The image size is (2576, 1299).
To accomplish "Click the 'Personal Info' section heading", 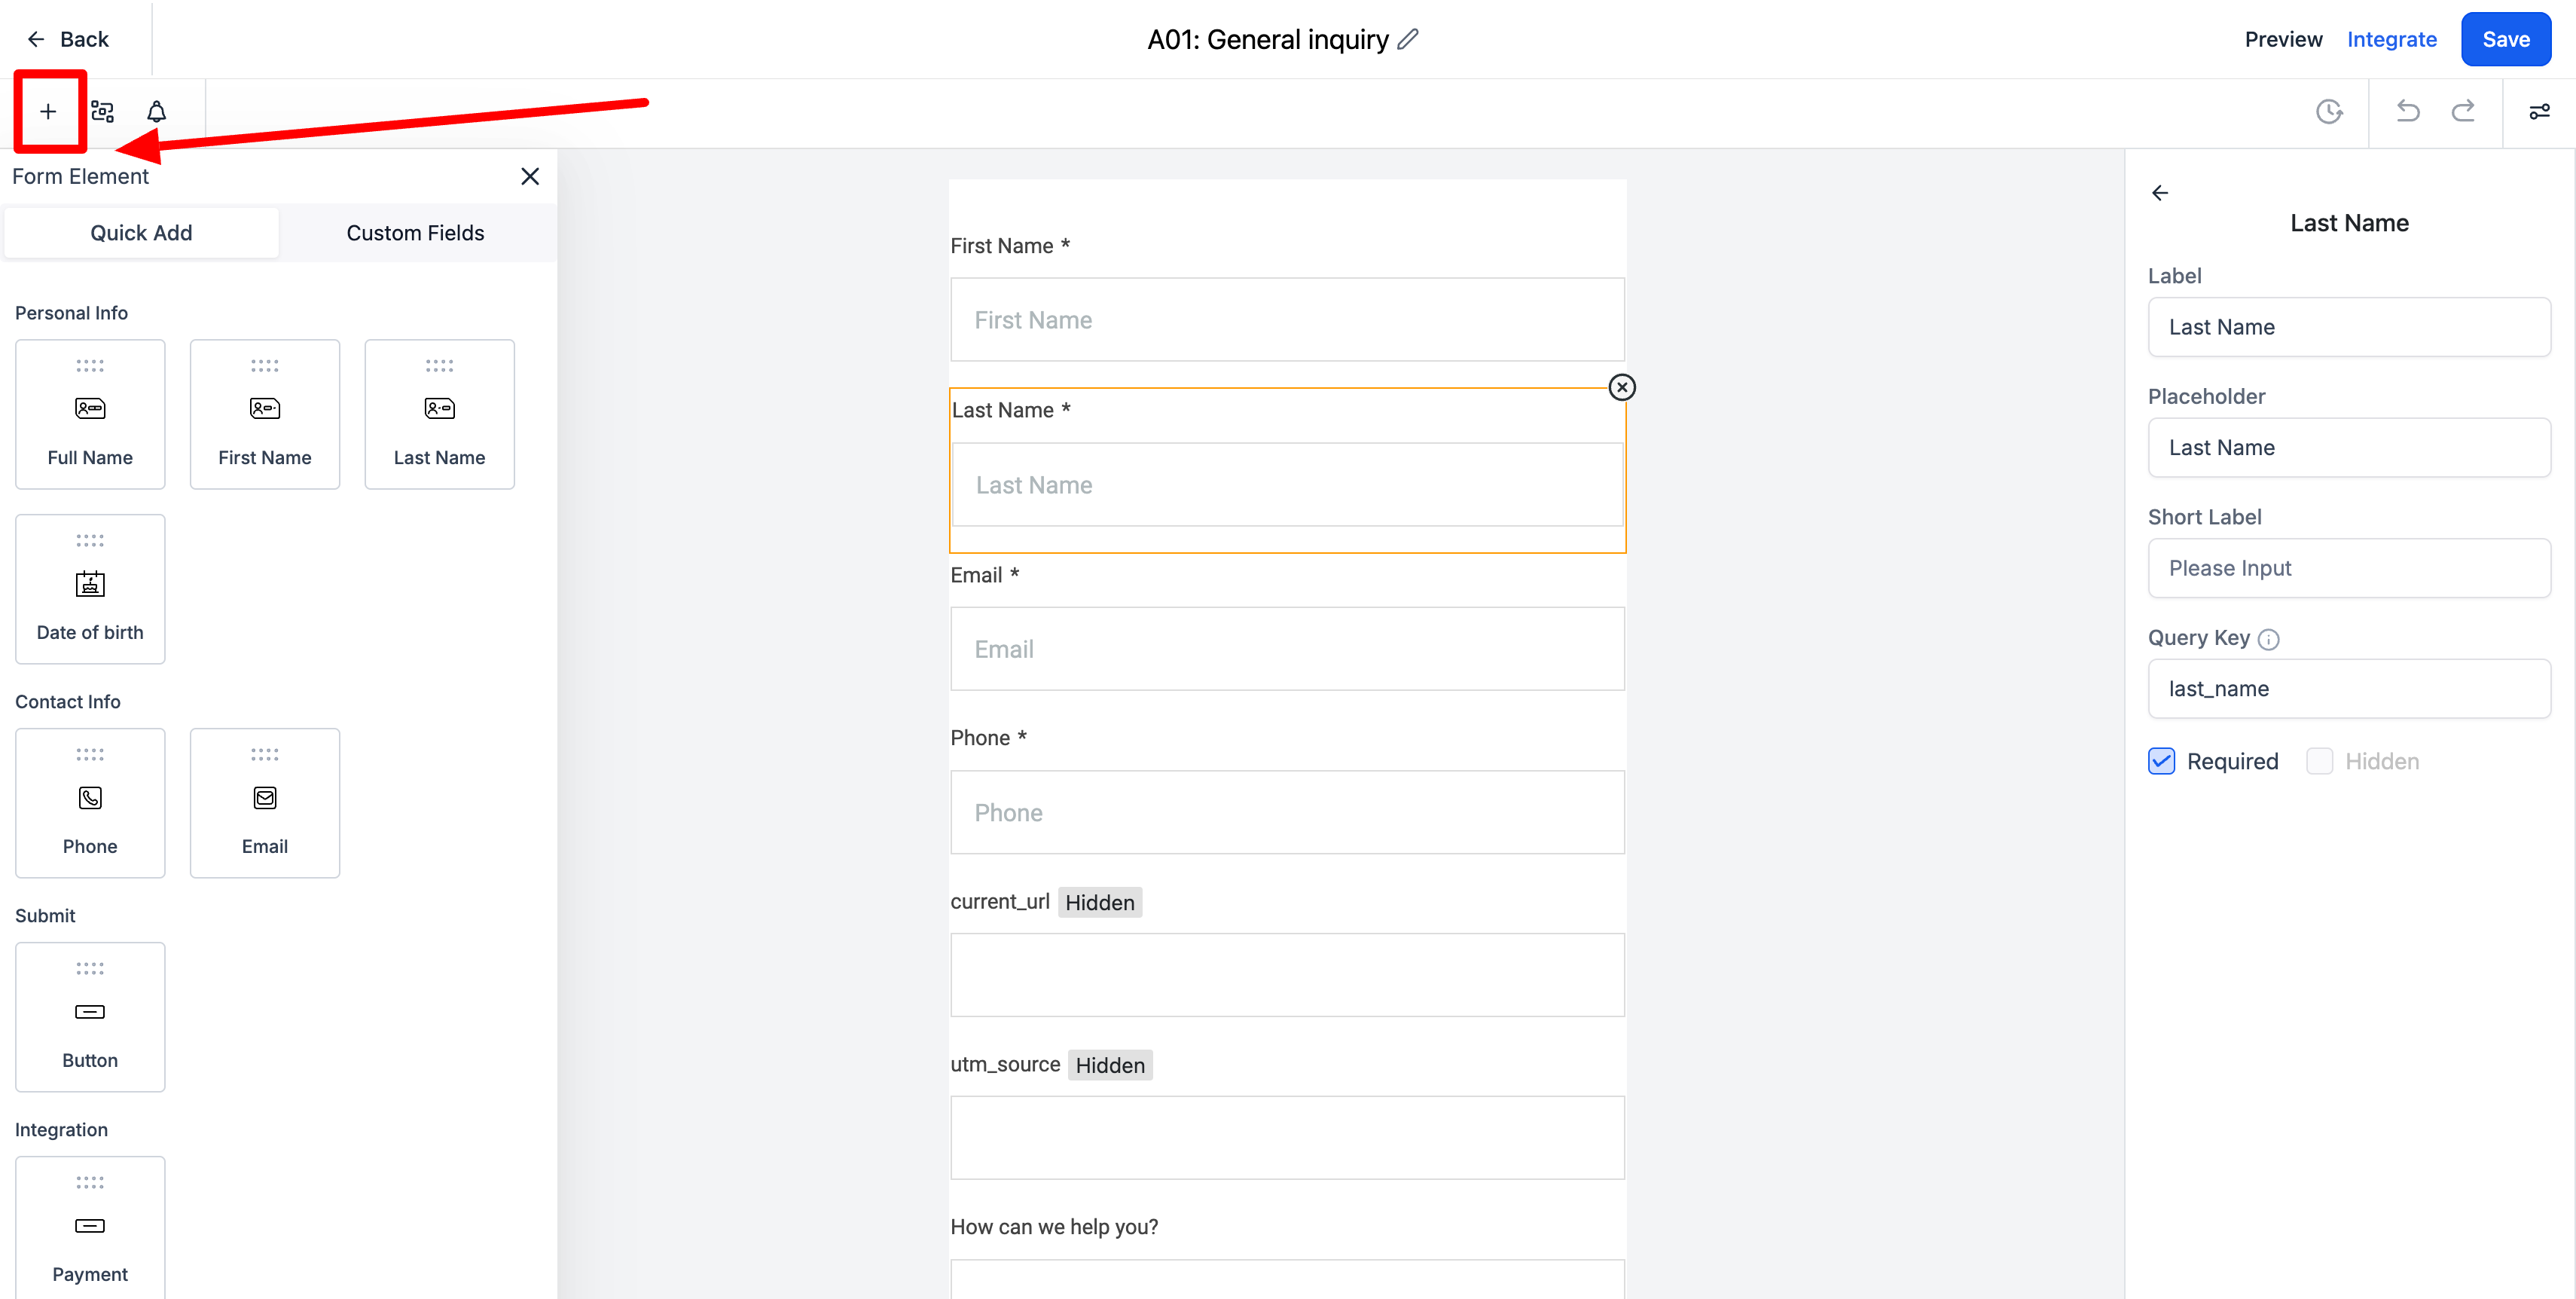I will click(x=71, y=313).
